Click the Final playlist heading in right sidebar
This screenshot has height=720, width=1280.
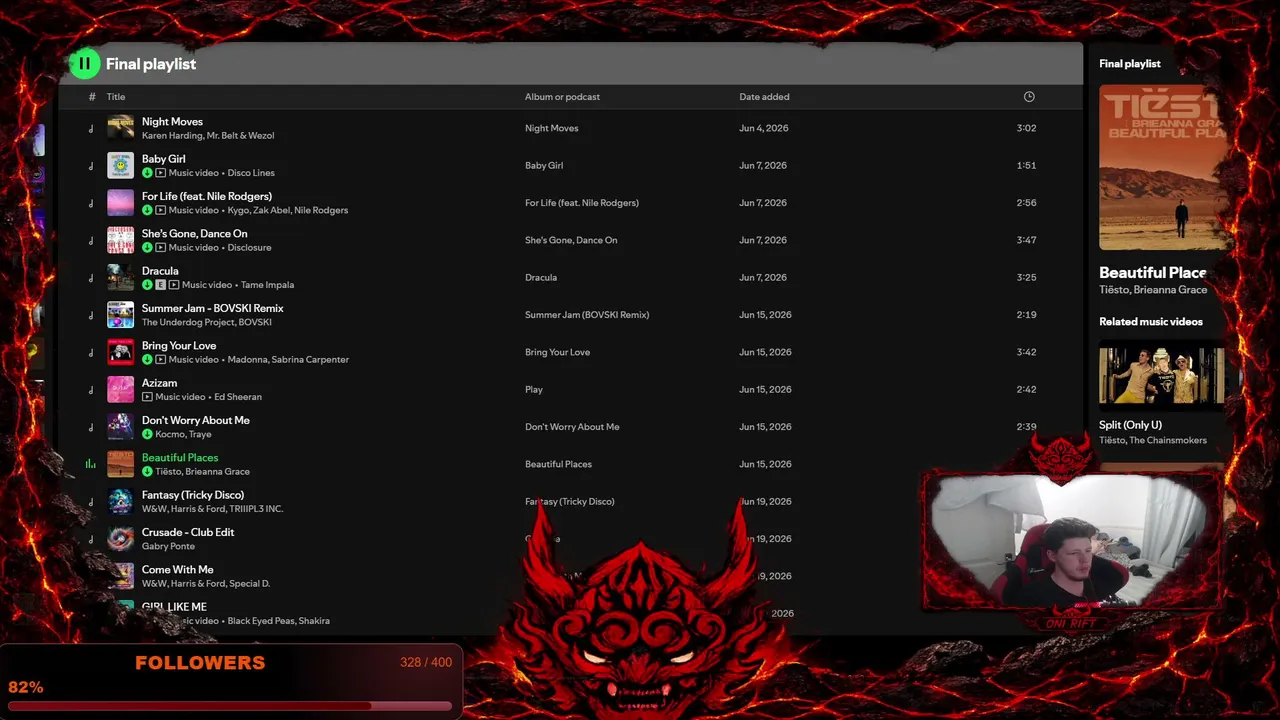coord(1130,64)
